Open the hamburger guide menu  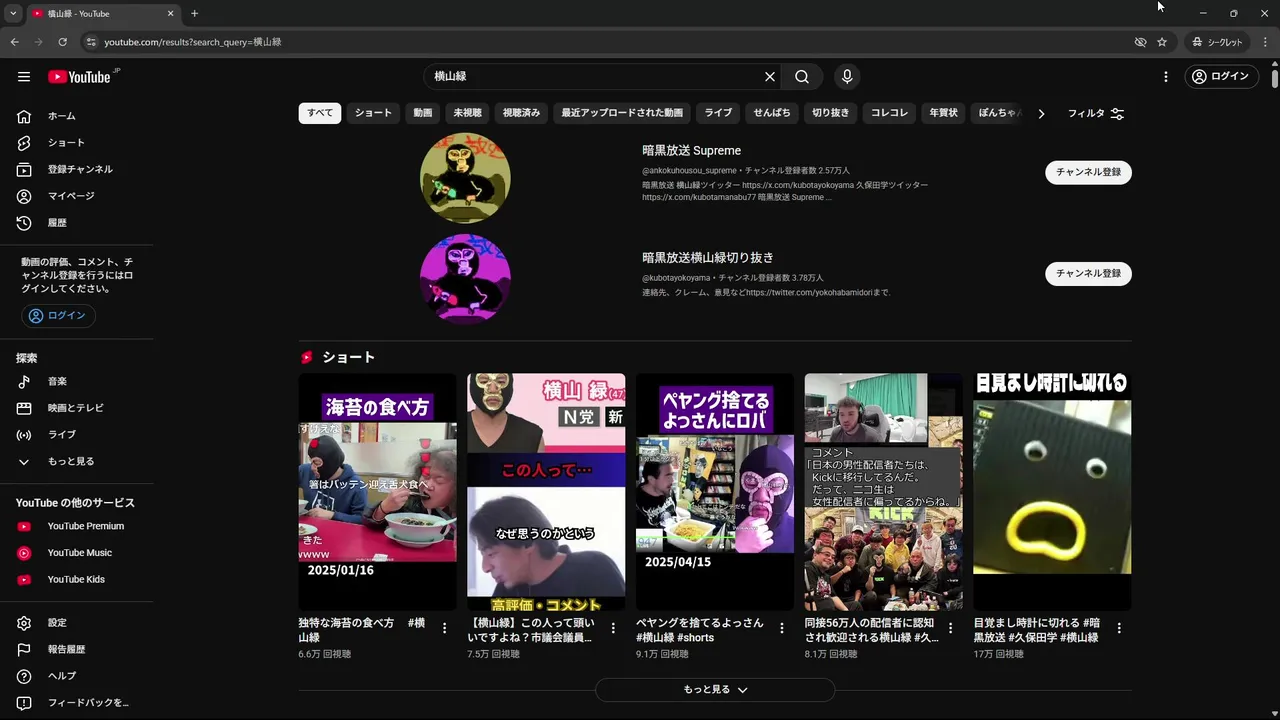pos(24,77)
